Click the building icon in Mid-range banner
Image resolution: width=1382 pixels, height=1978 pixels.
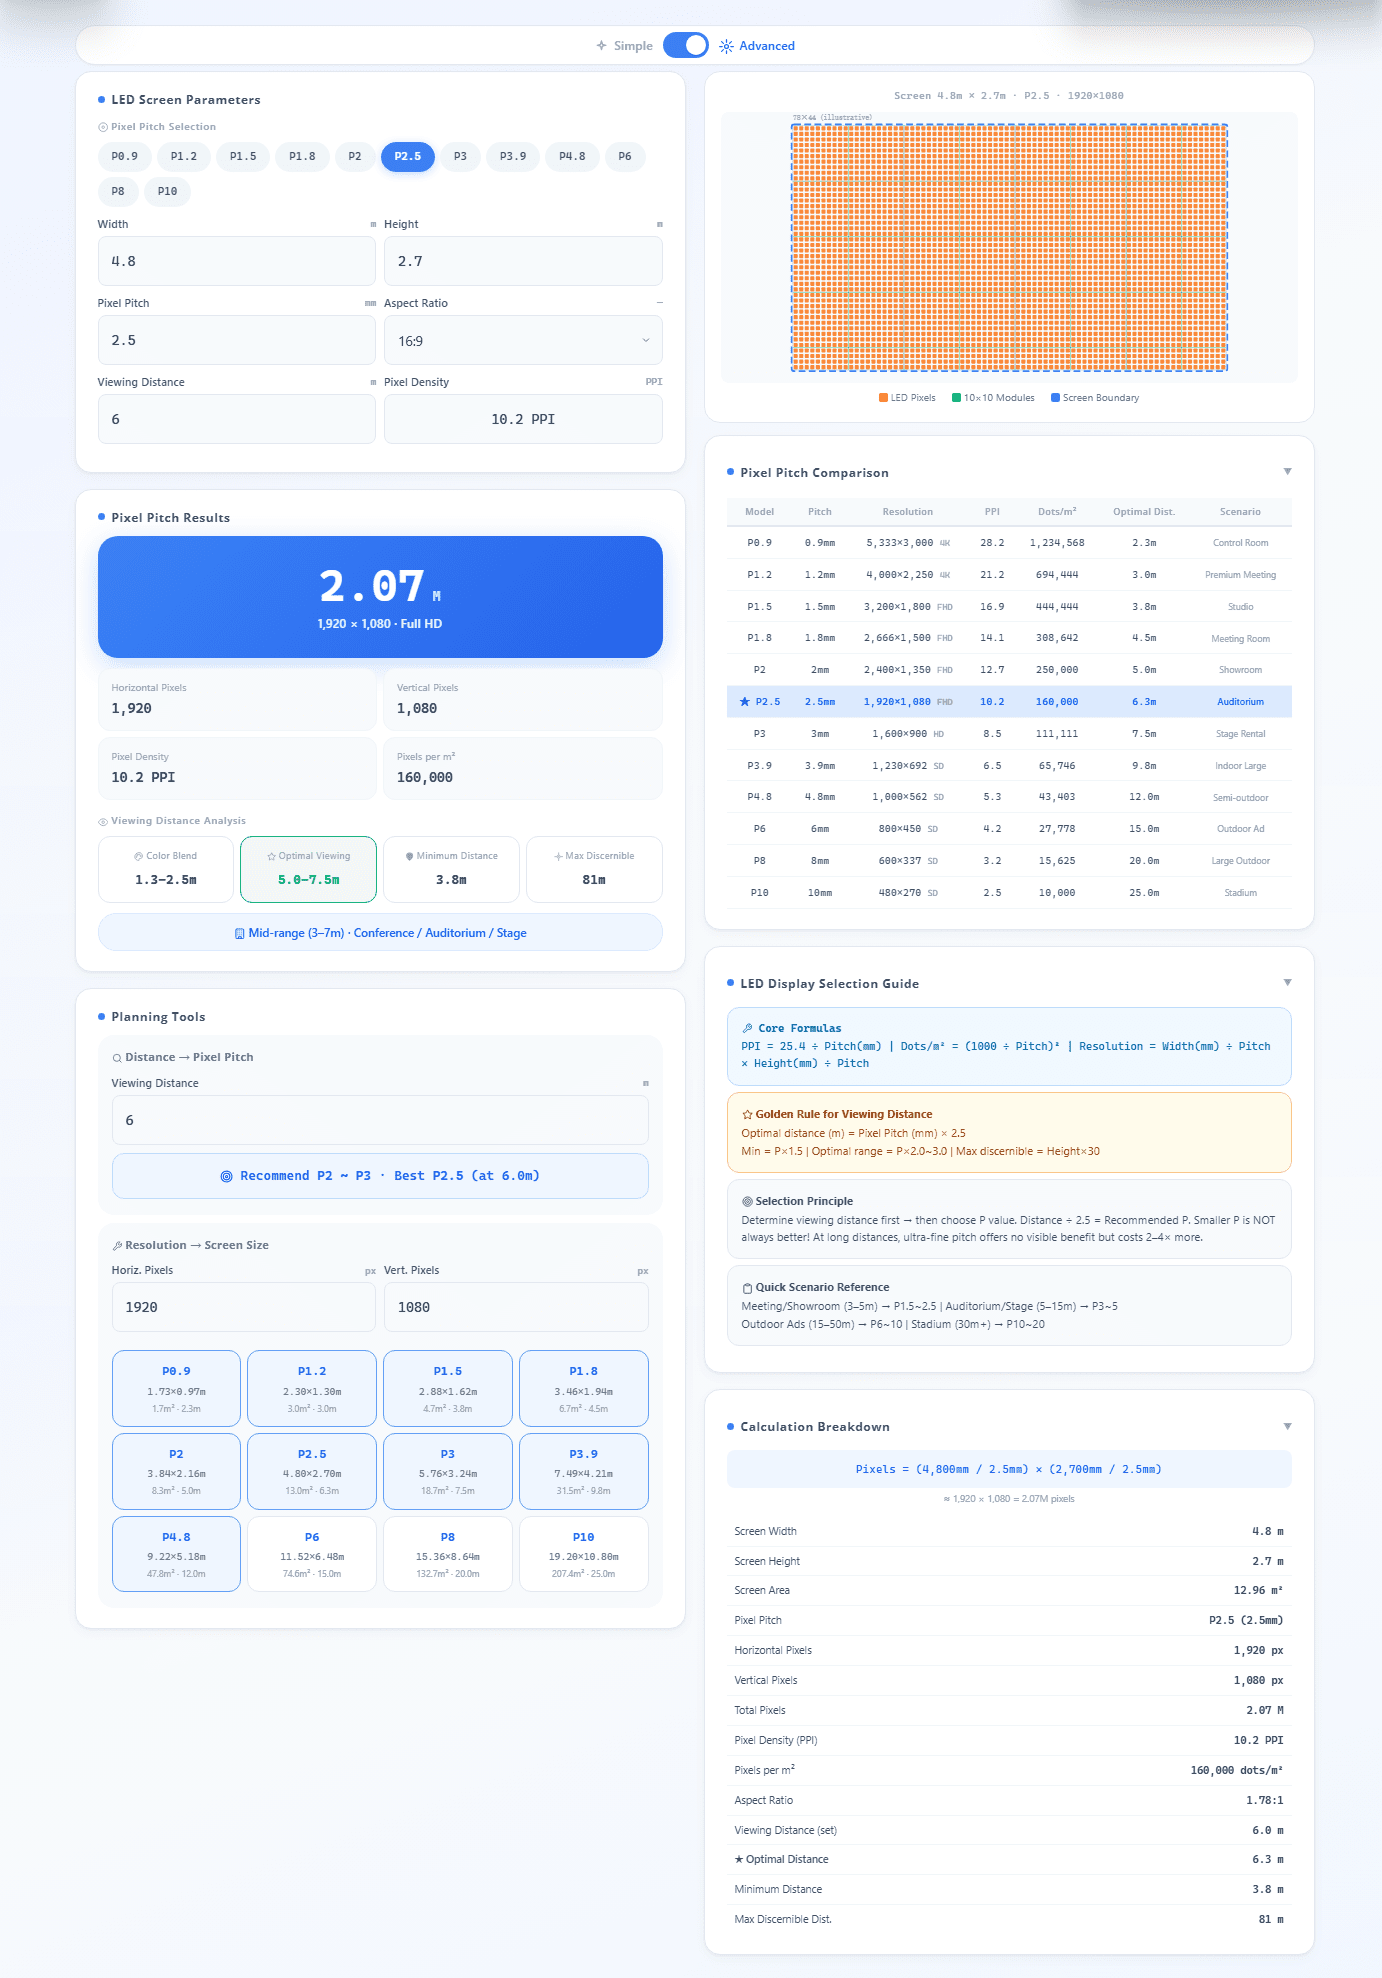pos(240,933)
